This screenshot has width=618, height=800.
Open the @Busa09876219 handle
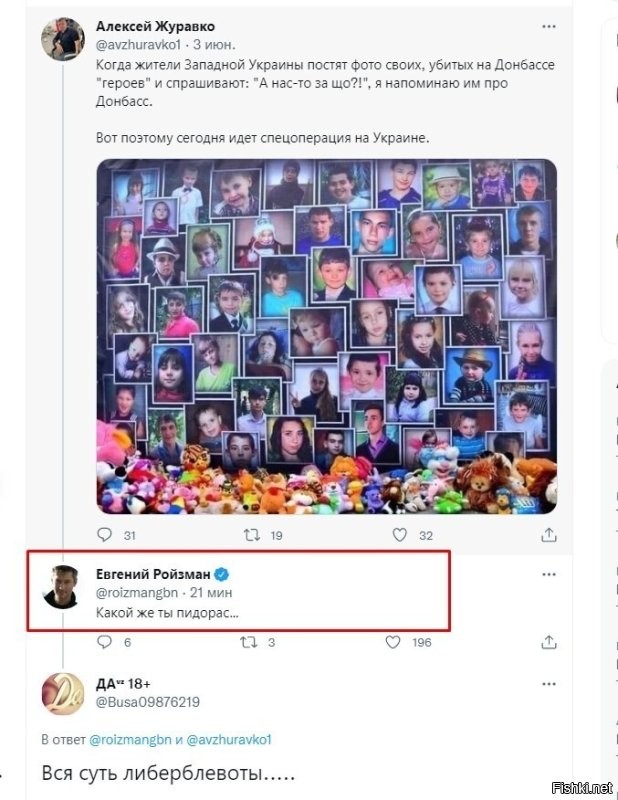coord(147,702)
